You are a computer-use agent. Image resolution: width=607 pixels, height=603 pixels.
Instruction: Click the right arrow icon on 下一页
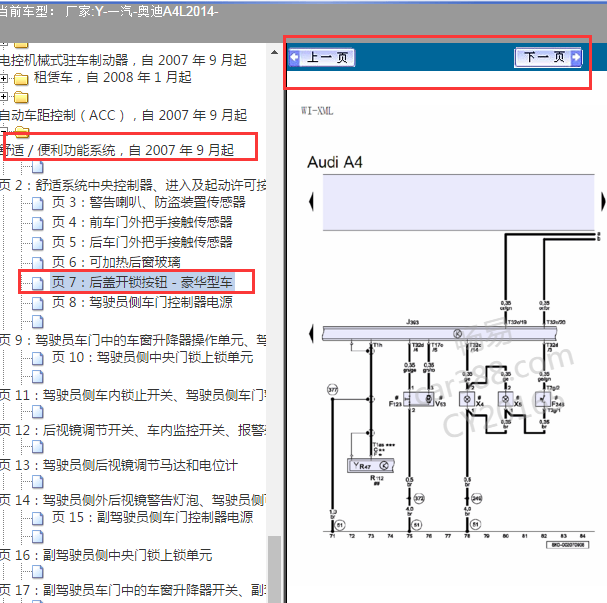[576, 57]
